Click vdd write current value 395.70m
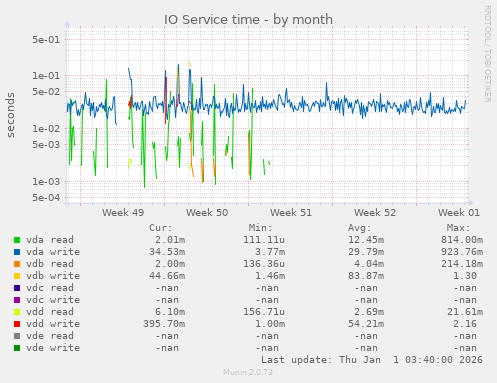497x383 pixels. click(x=164, y=324)
